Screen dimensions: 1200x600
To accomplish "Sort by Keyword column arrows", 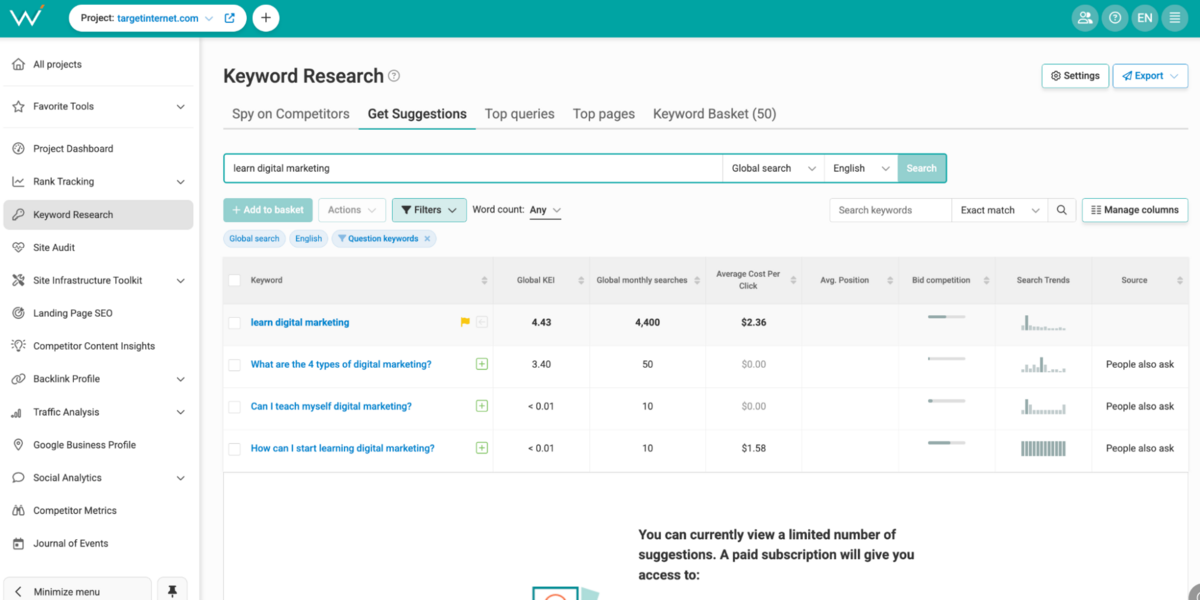I will tap(485, 280).
